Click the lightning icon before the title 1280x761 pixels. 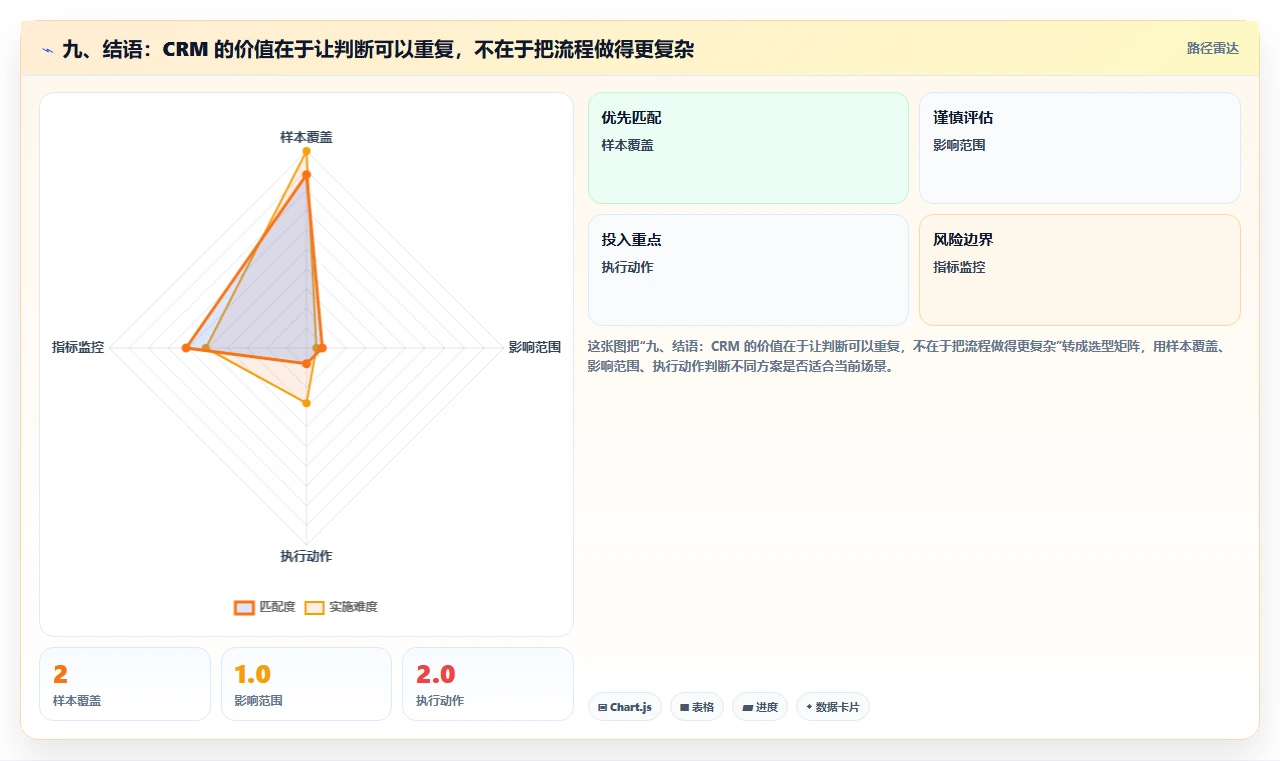coord(48,49)
